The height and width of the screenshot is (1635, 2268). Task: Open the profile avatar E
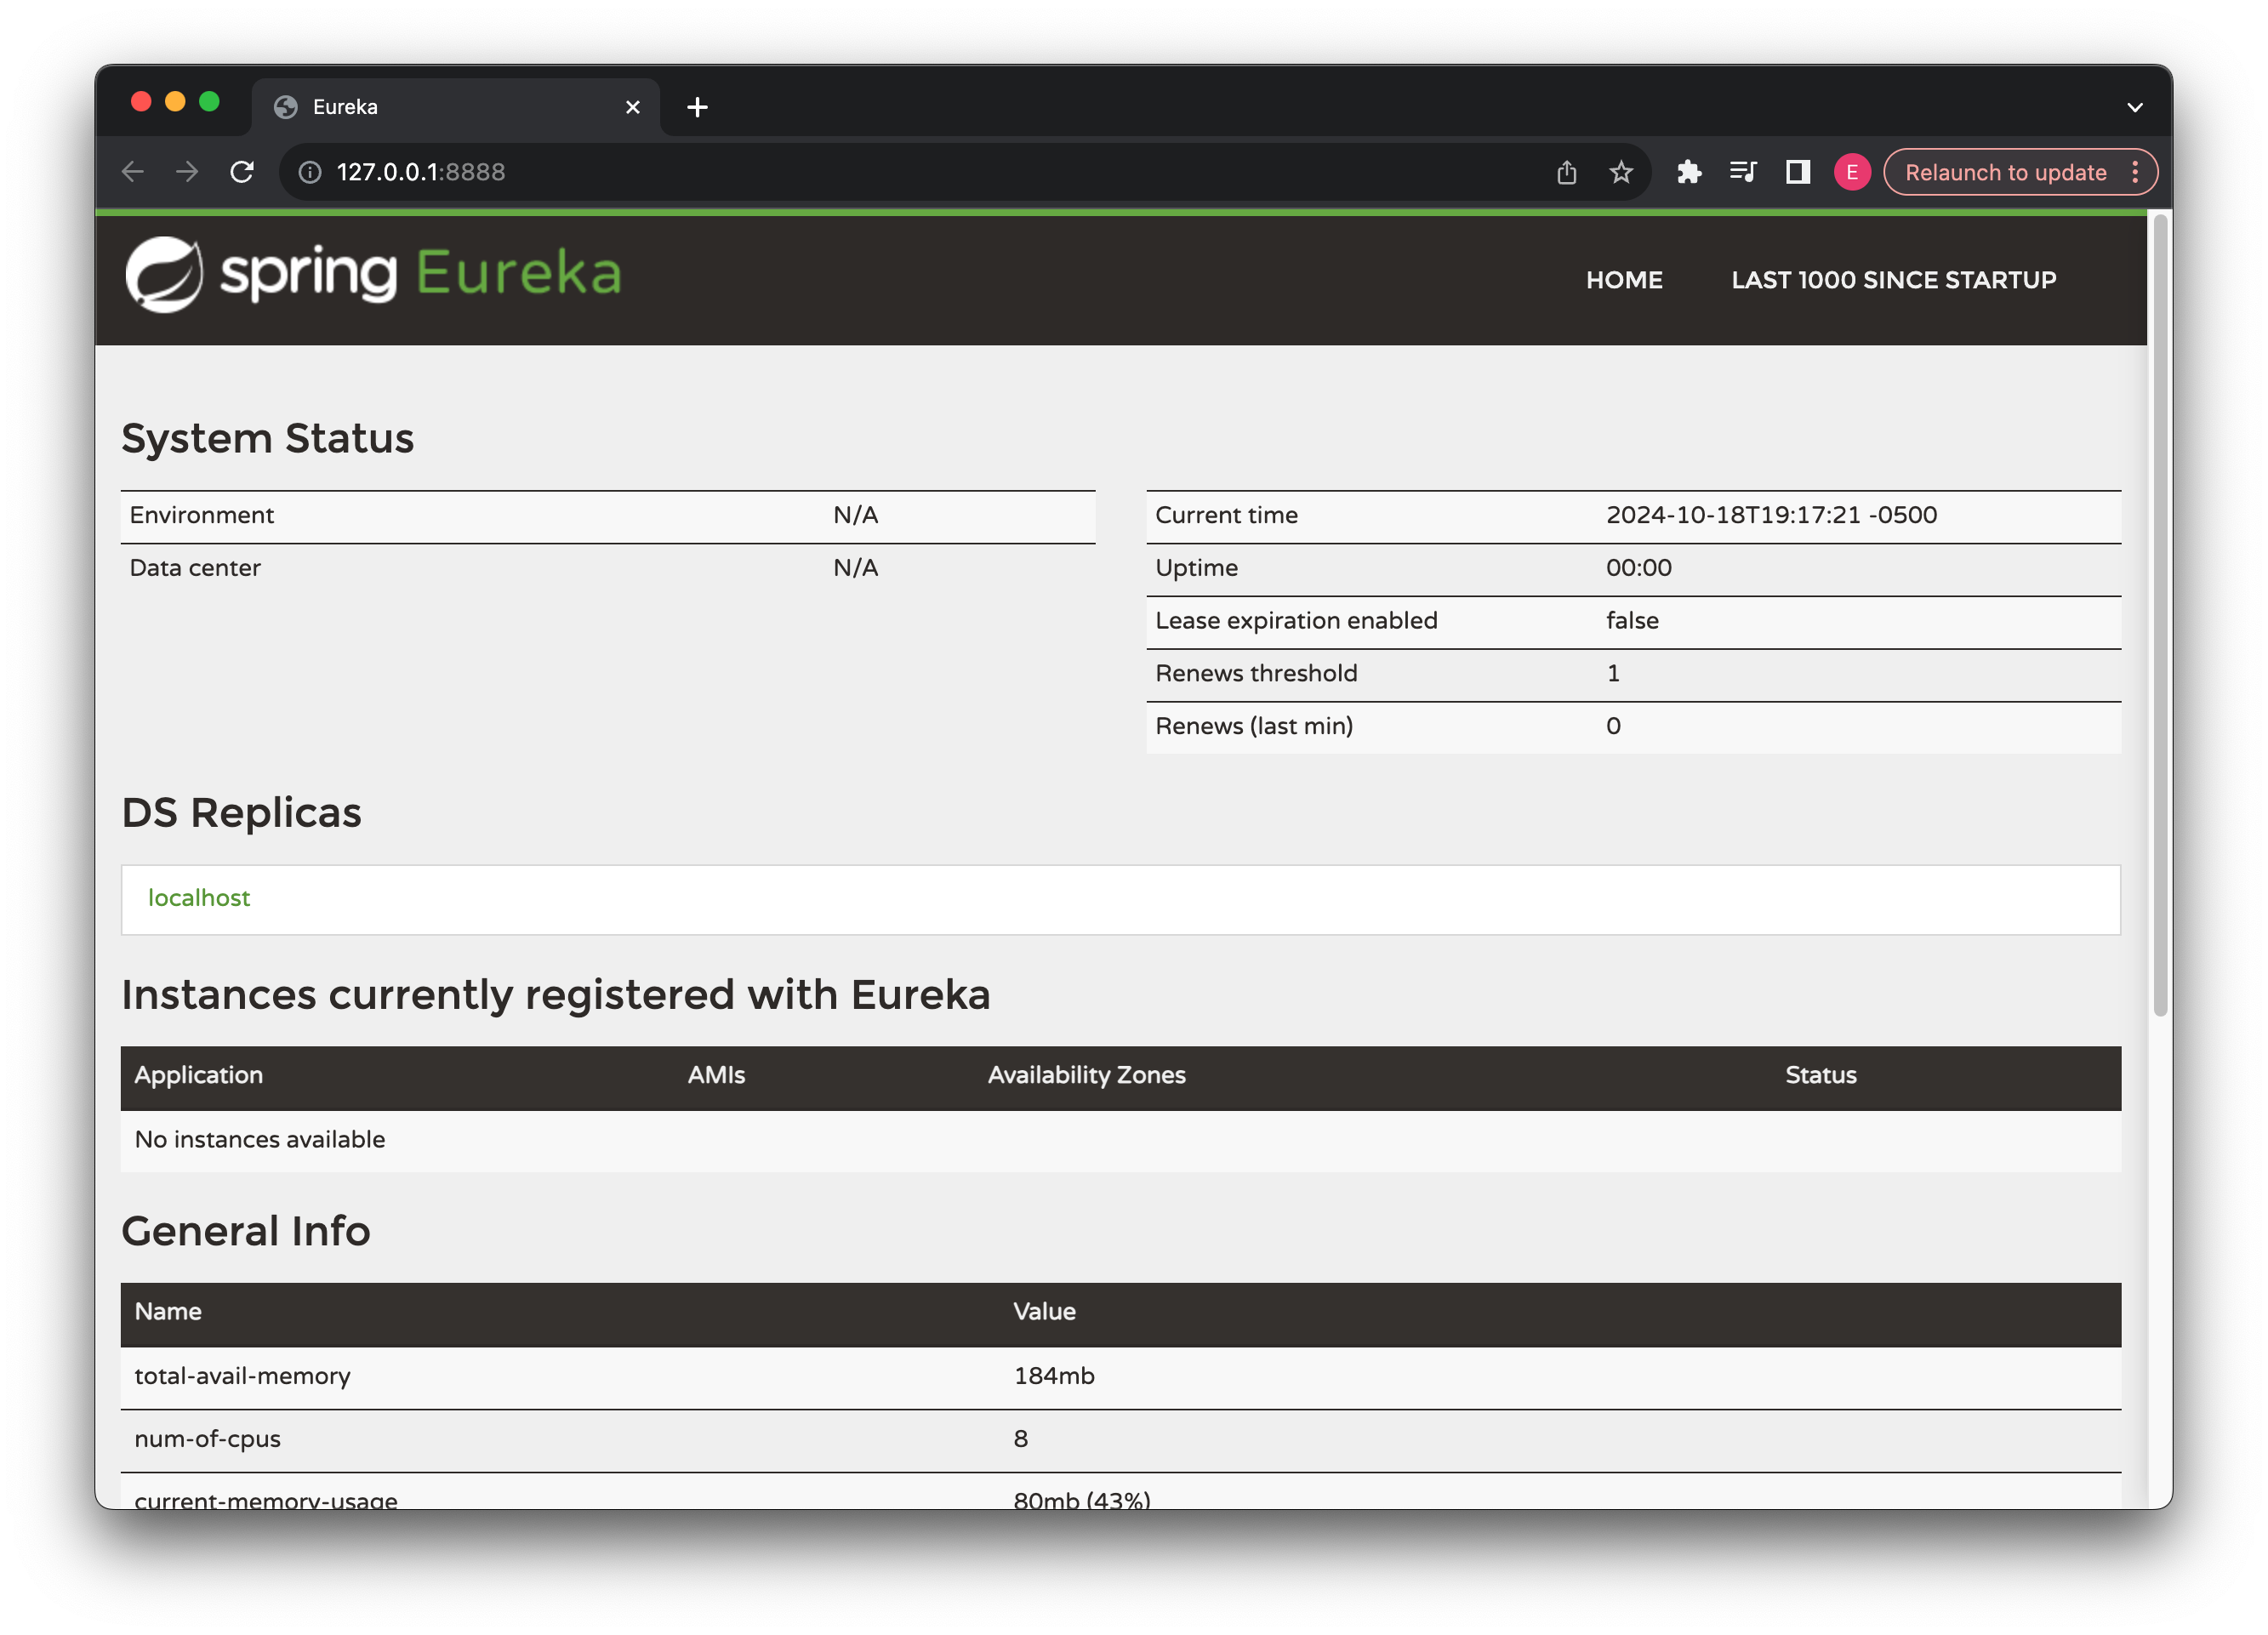click(x=1851, y=172)
